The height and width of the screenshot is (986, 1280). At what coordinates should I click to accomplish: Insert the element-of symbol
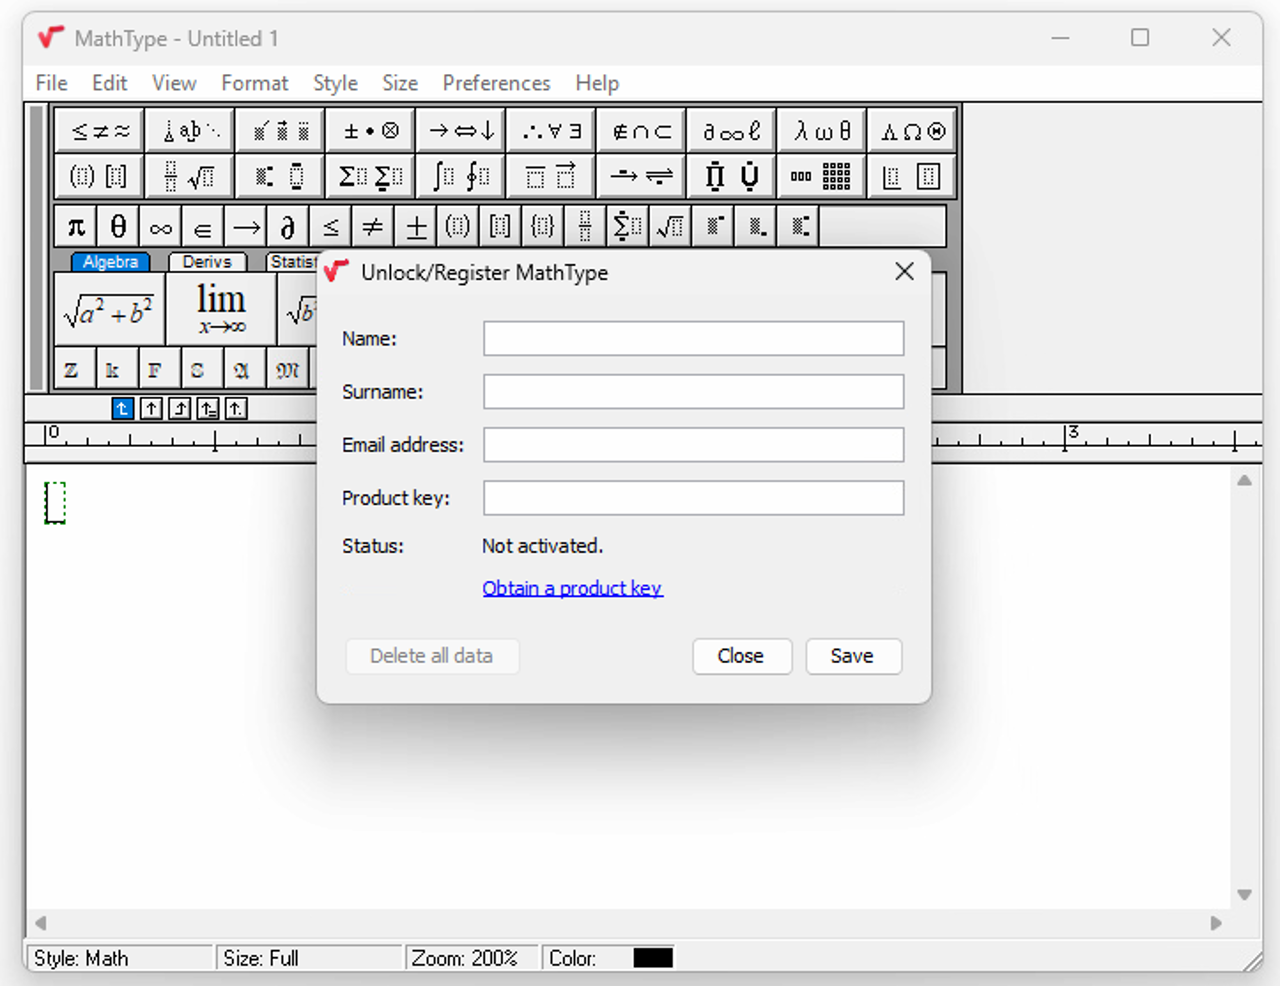(203, 227)
